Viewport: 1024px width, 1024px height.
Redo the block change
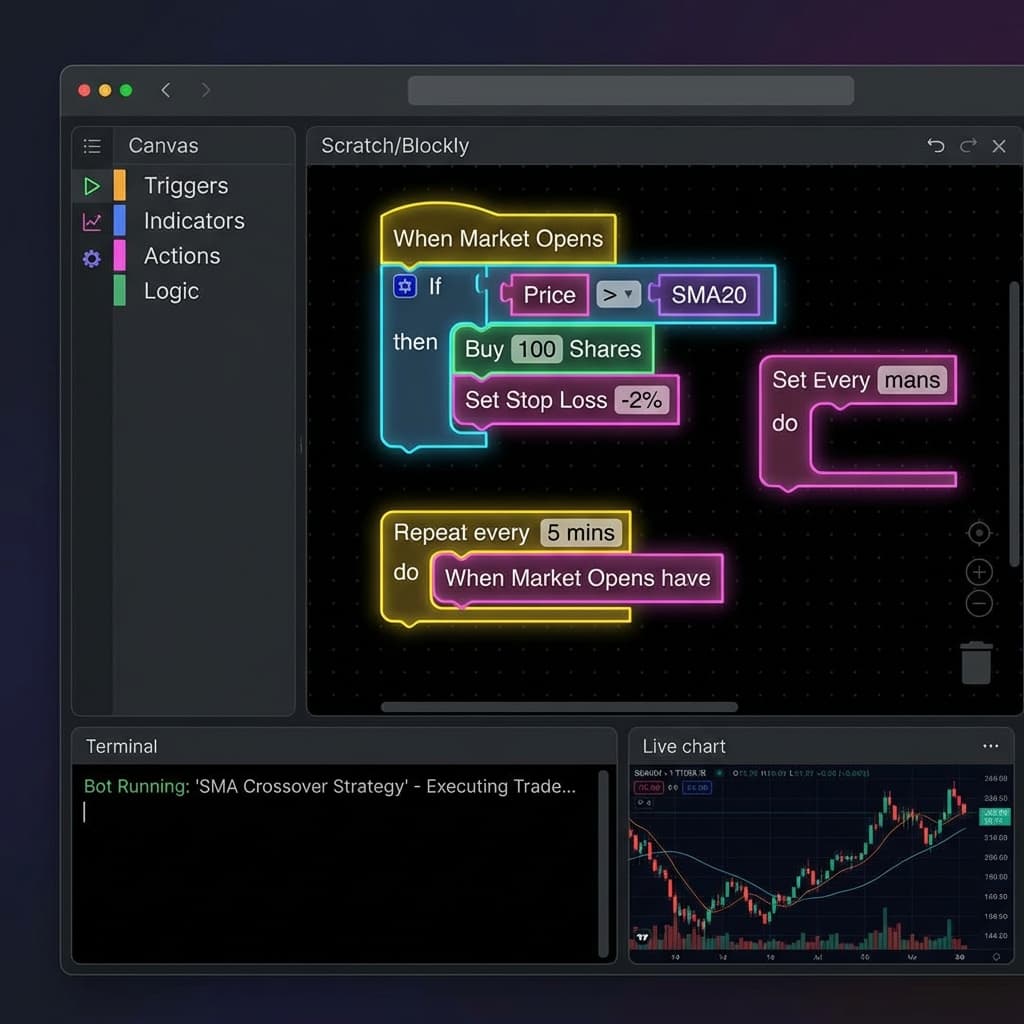(967, 146)
